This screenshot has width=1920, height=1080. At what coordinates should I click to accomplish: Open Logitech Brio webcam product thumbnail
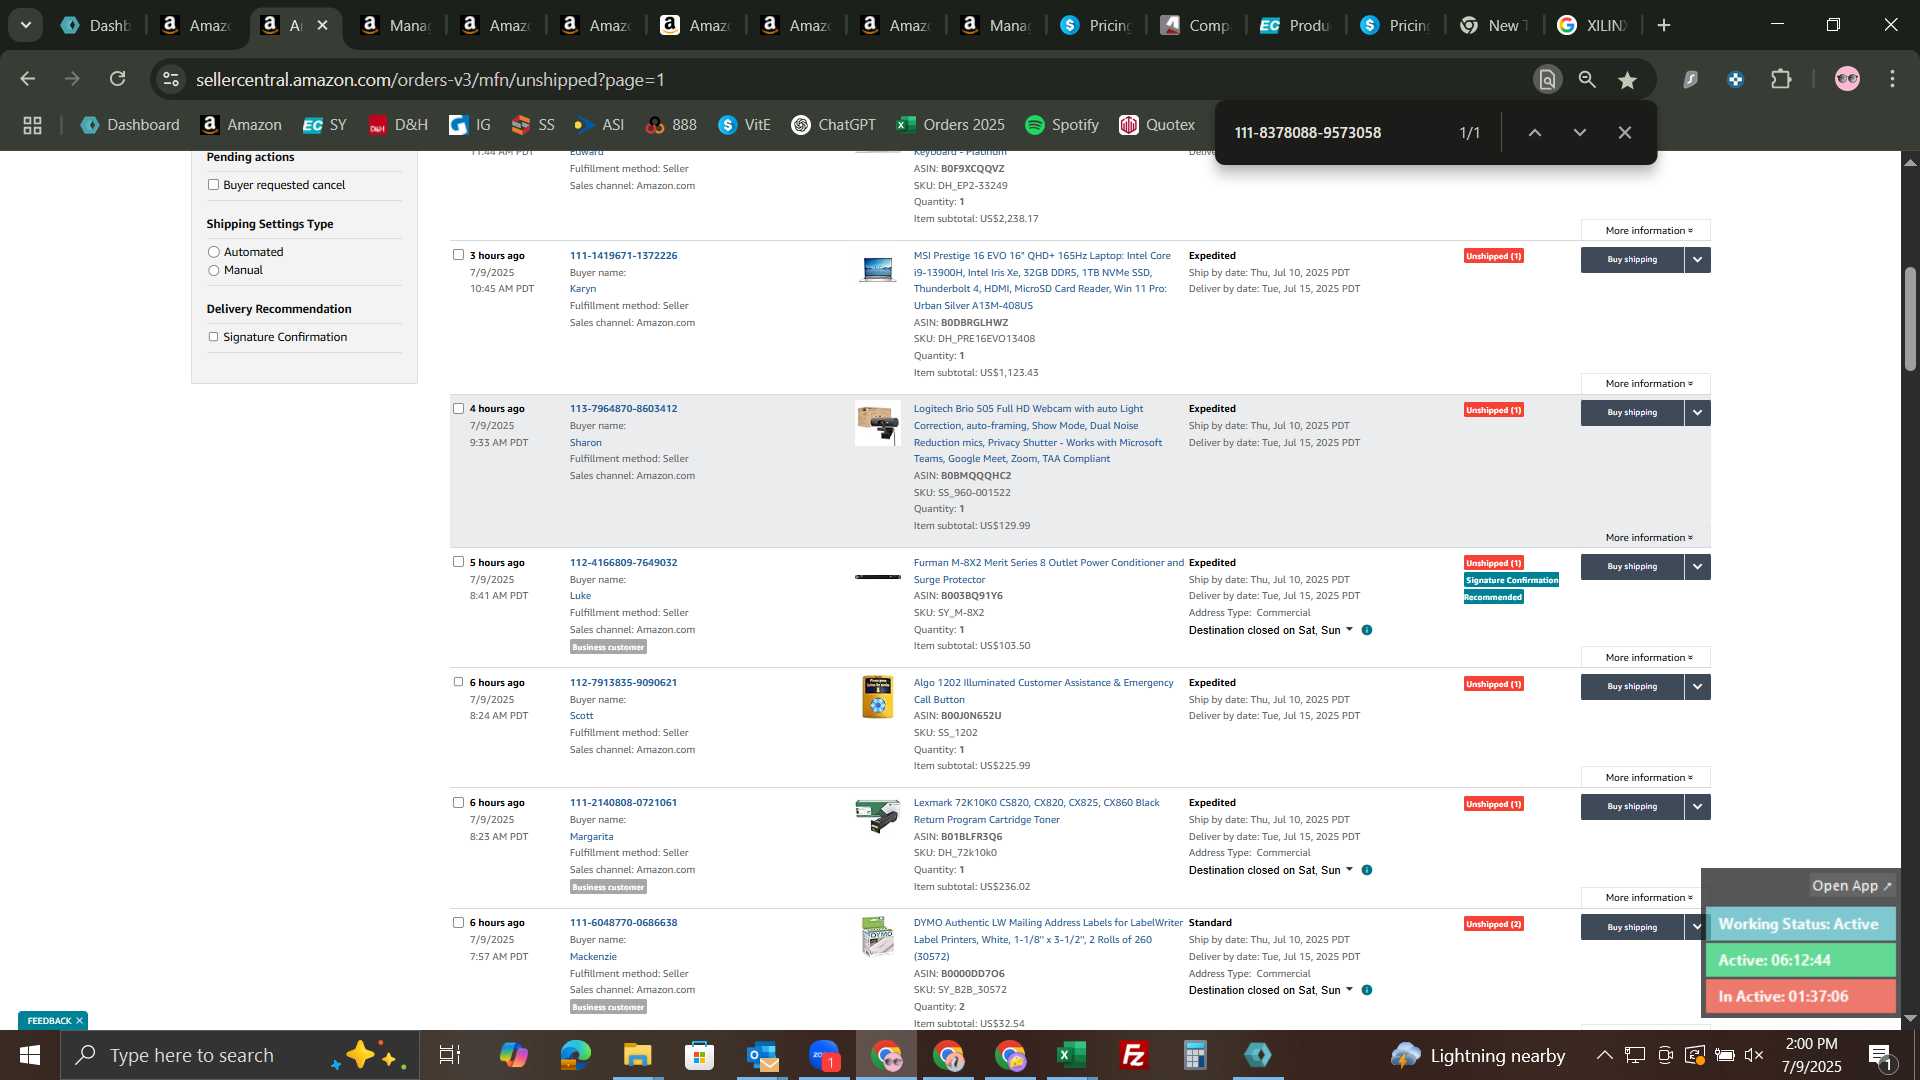tap(877, 424)
